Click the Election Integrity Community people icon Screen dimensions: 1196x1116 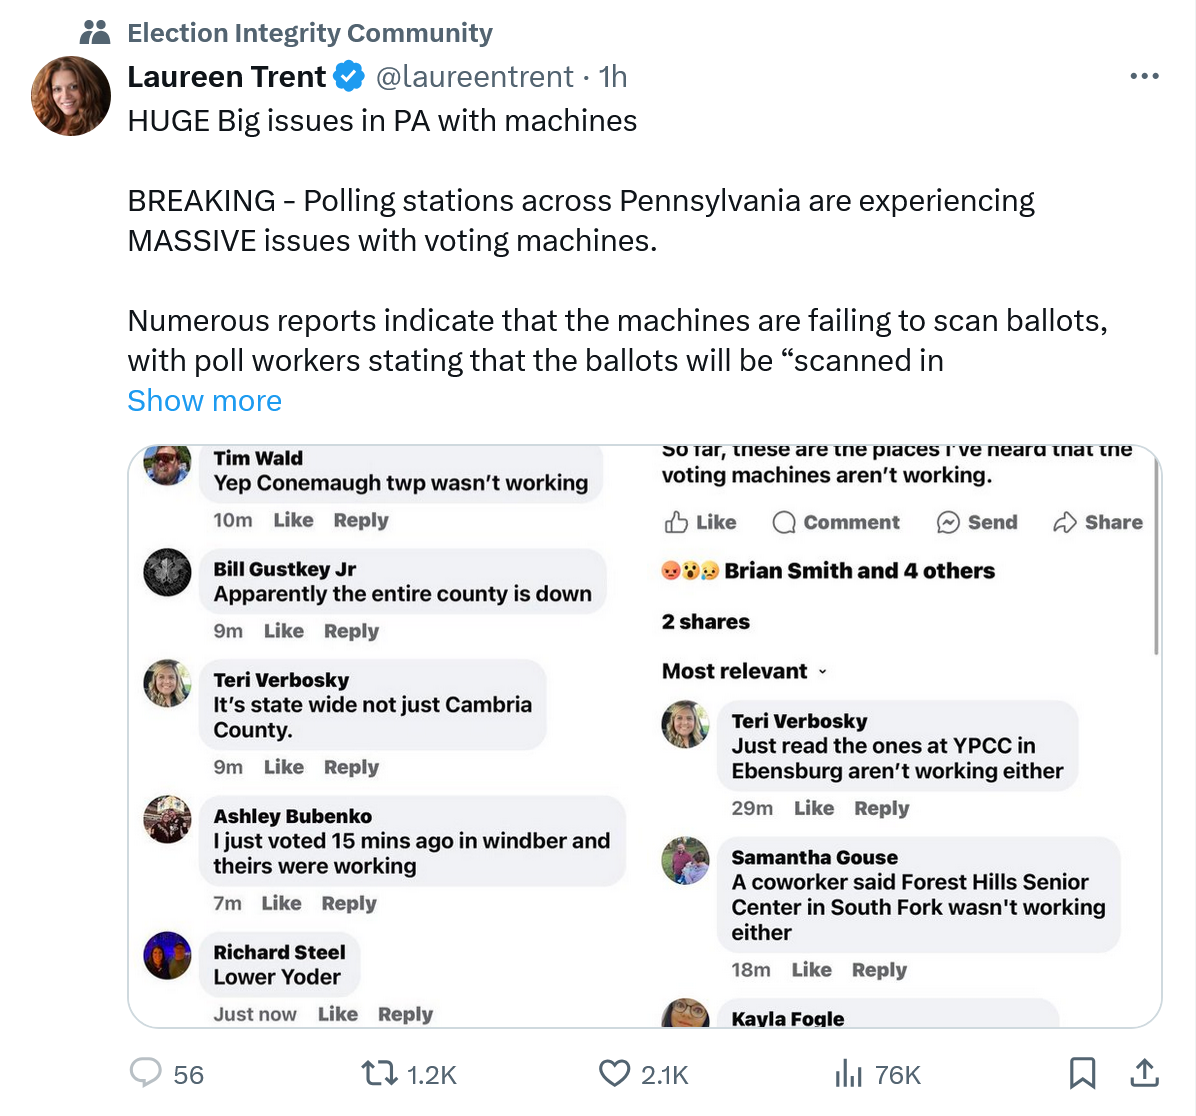[x=95, y=33]
